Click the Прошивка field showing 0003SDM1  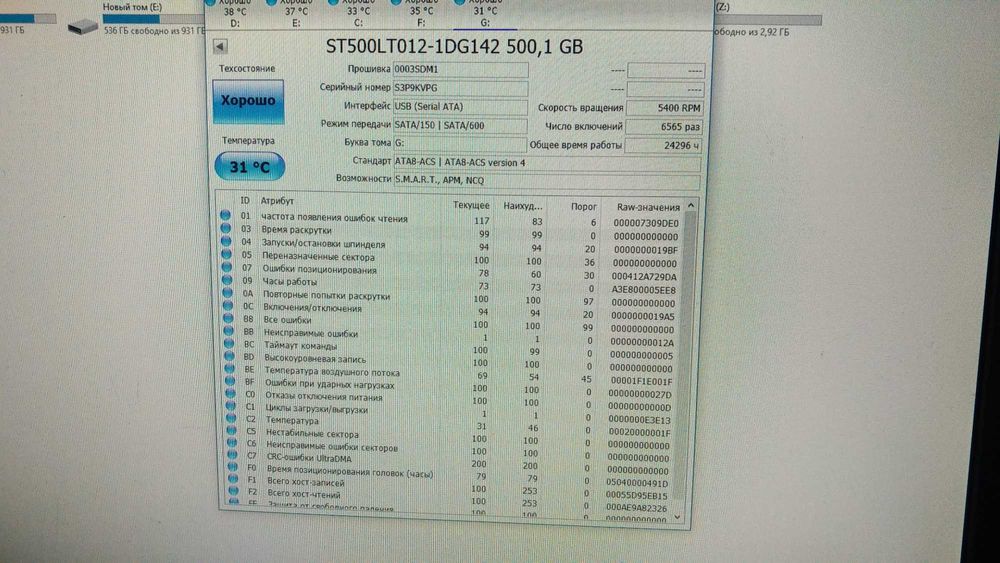click(x=460, y=69)
